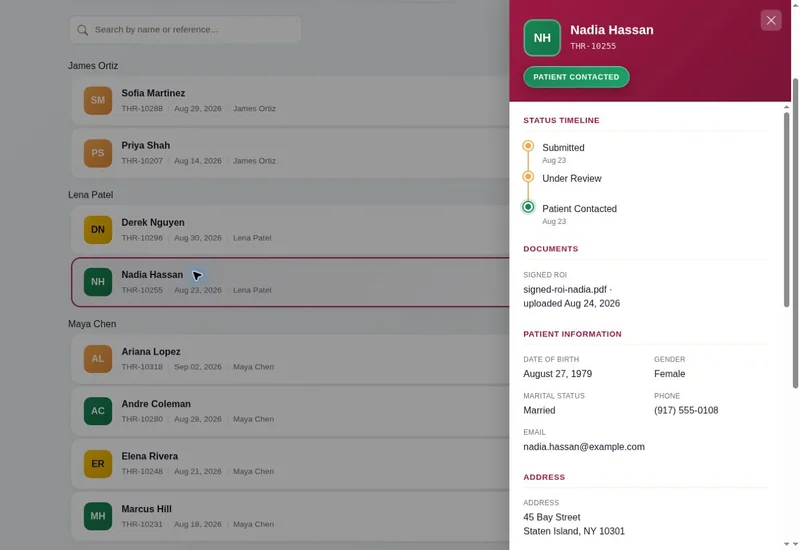Viewport: 800px width, 550px height.
Task: Click the James Ortiz group heading
Action: click(93, 66)
